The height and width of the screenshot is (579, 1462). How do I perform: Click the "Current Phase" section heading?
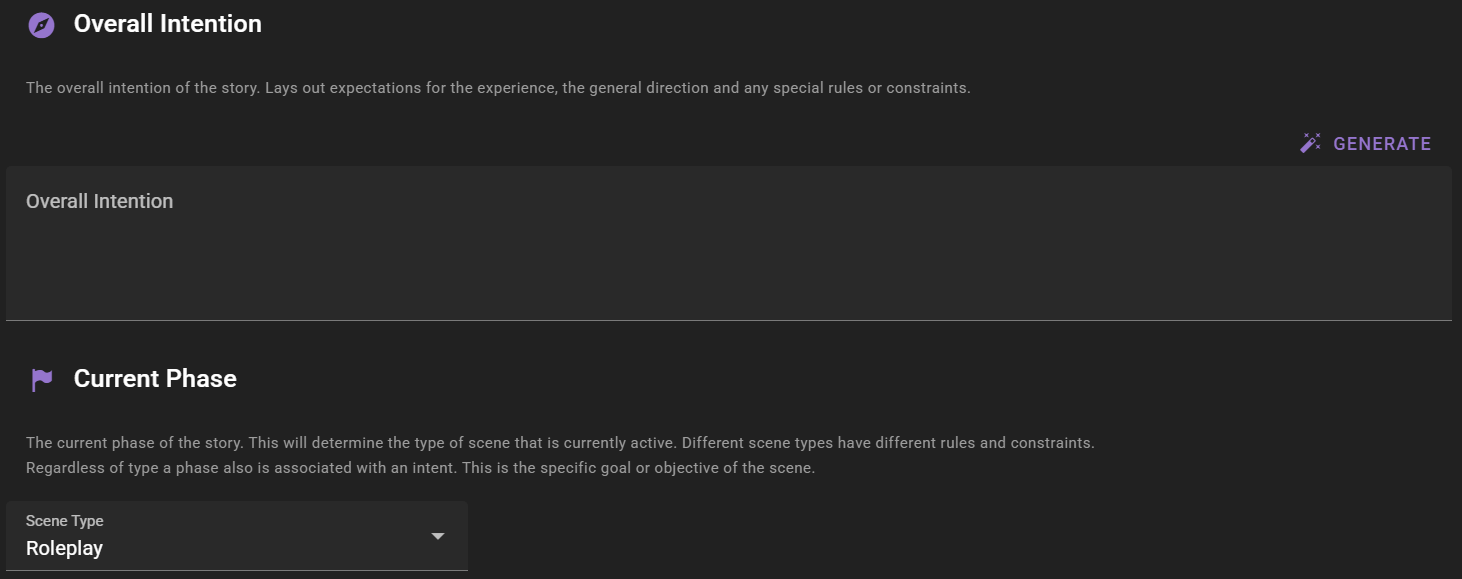pos(155,379)
